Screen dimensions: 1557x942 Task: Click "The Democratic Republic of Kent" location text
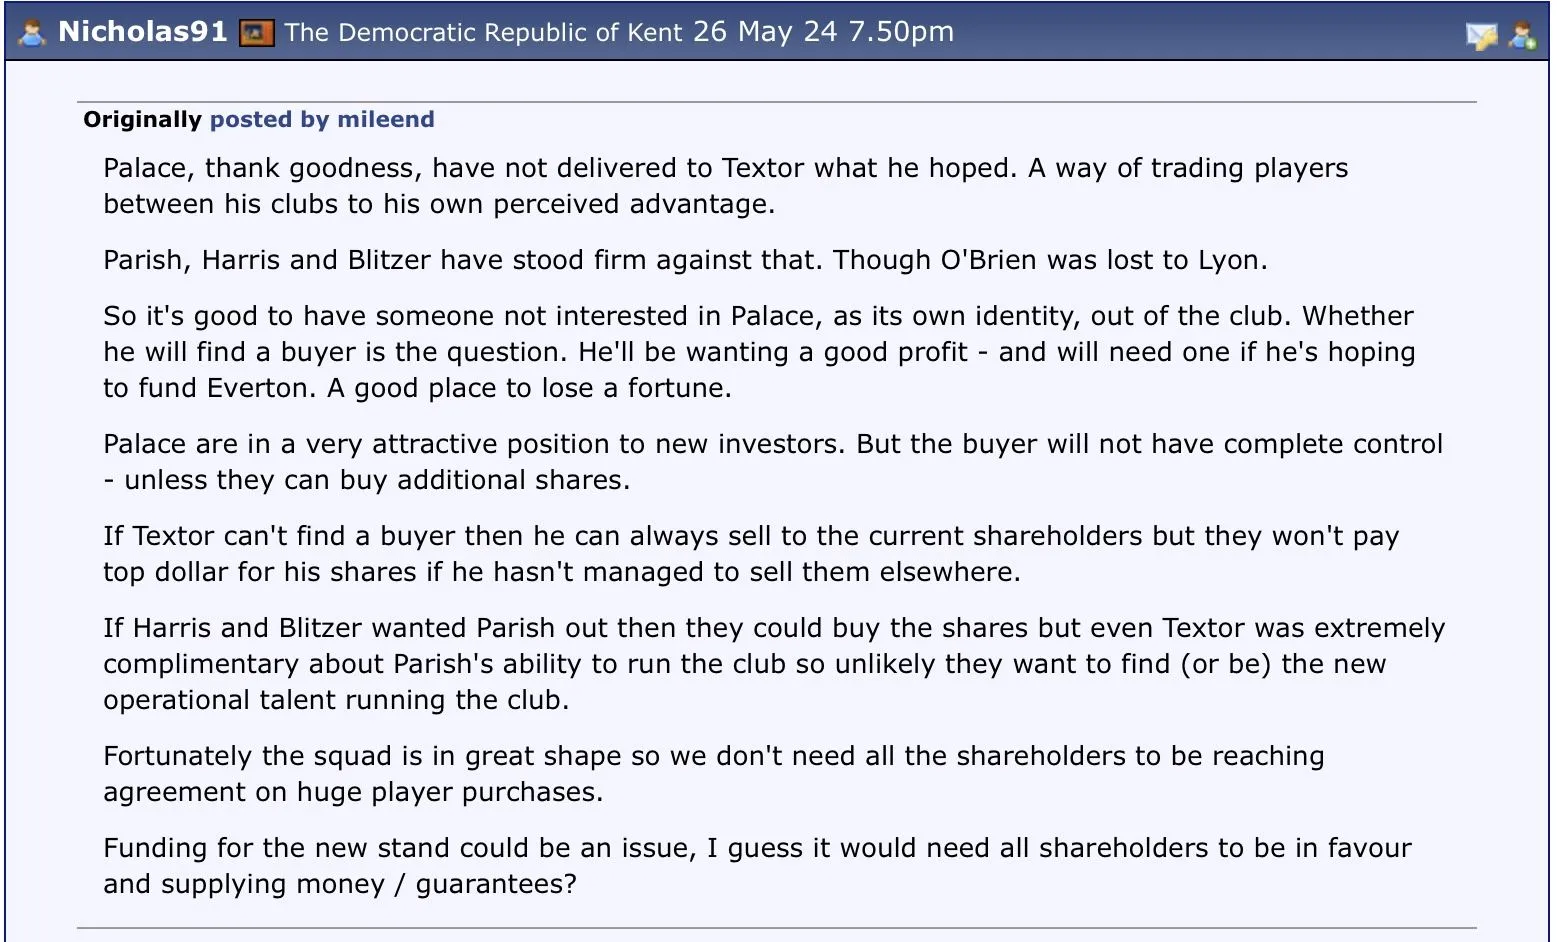[483, 32]
